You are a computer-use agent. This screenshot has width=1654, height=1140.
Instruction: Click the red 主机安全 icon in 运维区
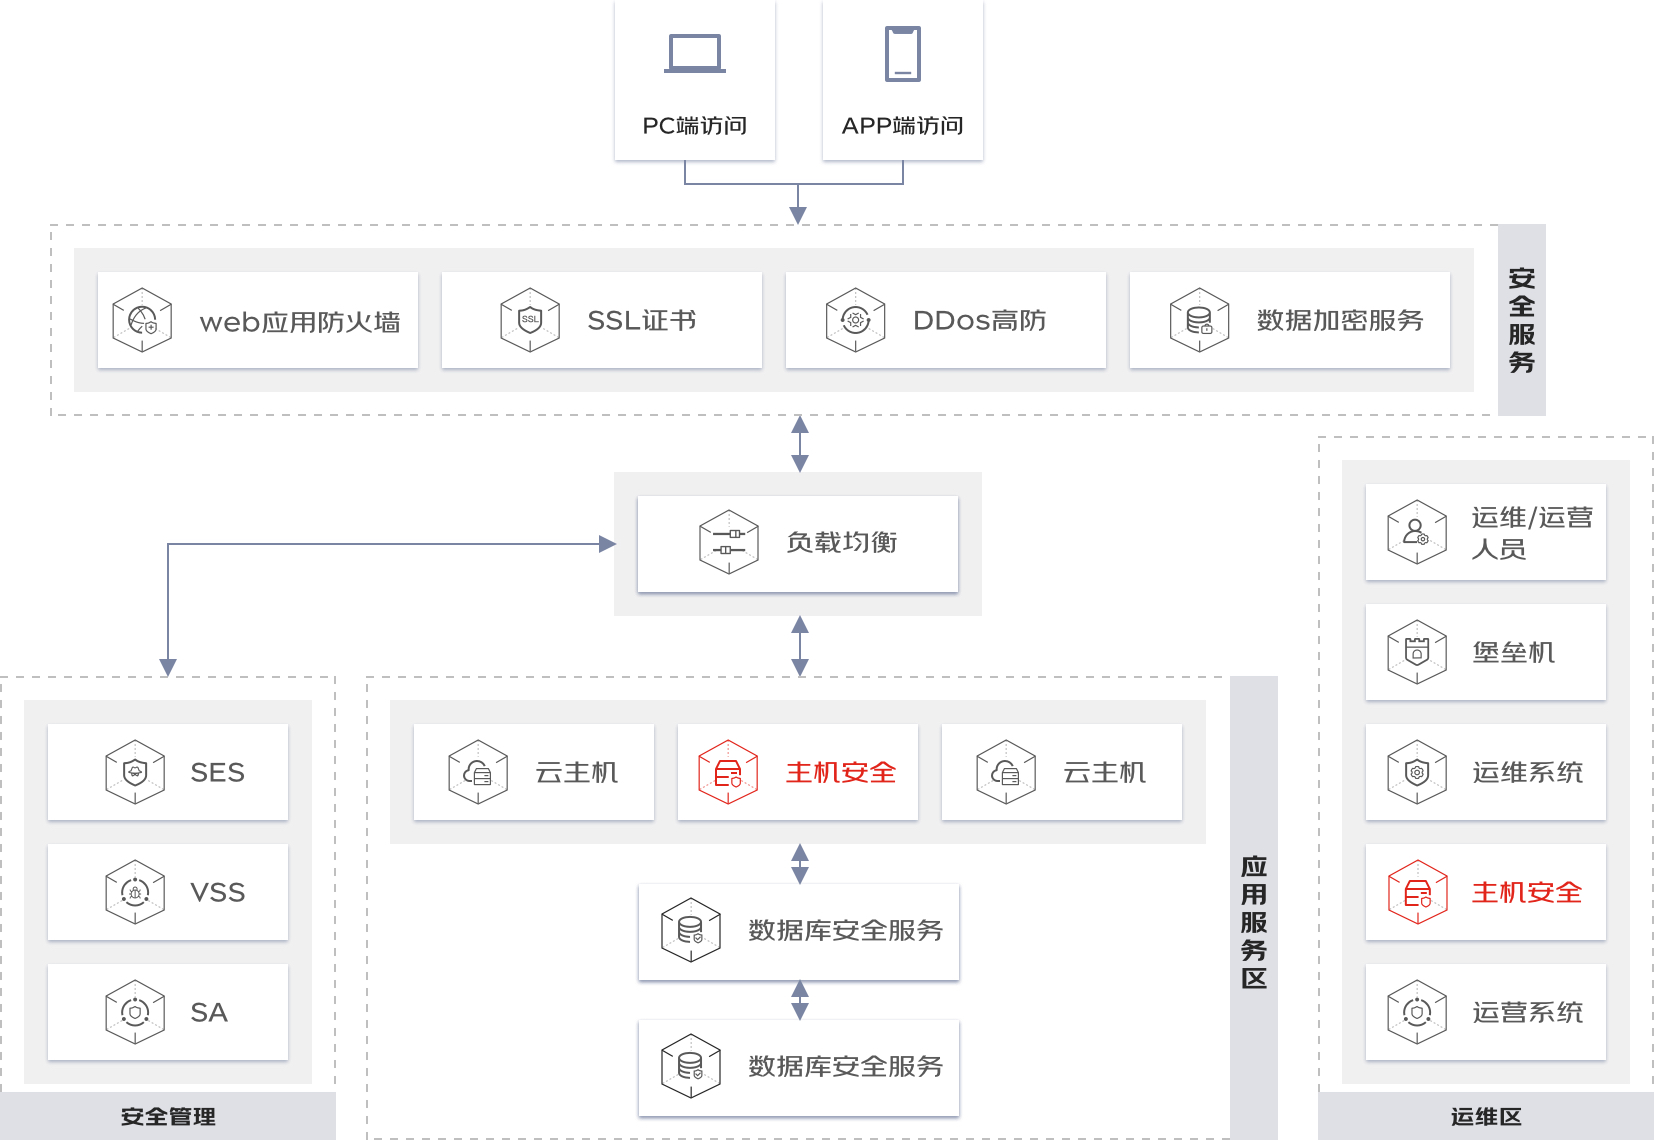click(x=1417, y=892)
